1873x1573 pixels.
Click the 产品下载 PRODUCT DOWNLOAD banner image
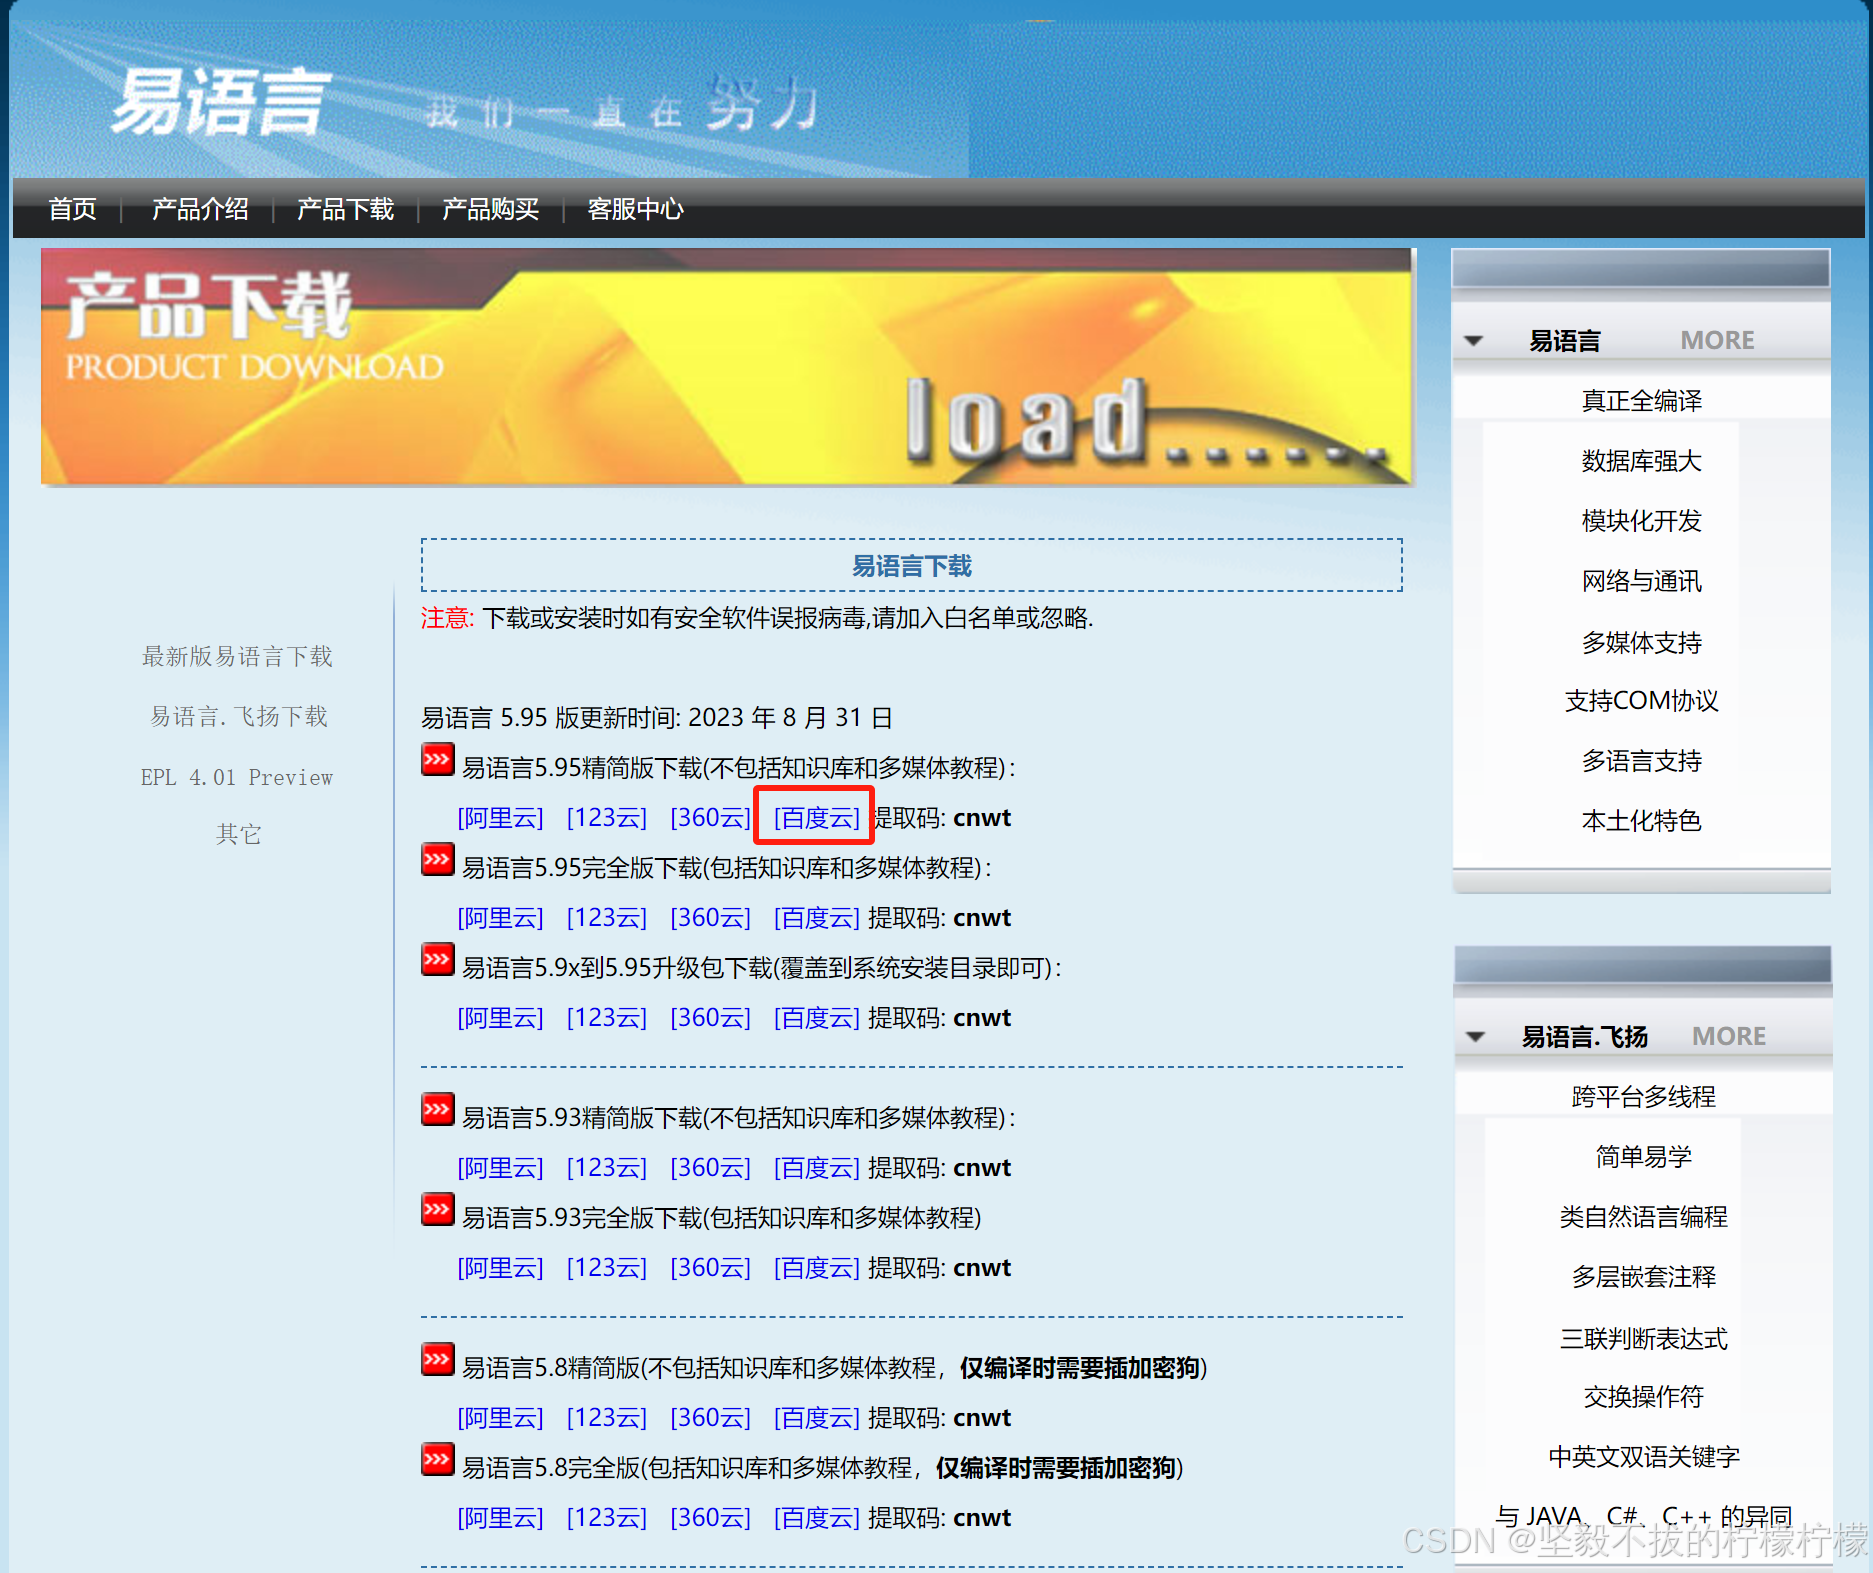[727, 367]
